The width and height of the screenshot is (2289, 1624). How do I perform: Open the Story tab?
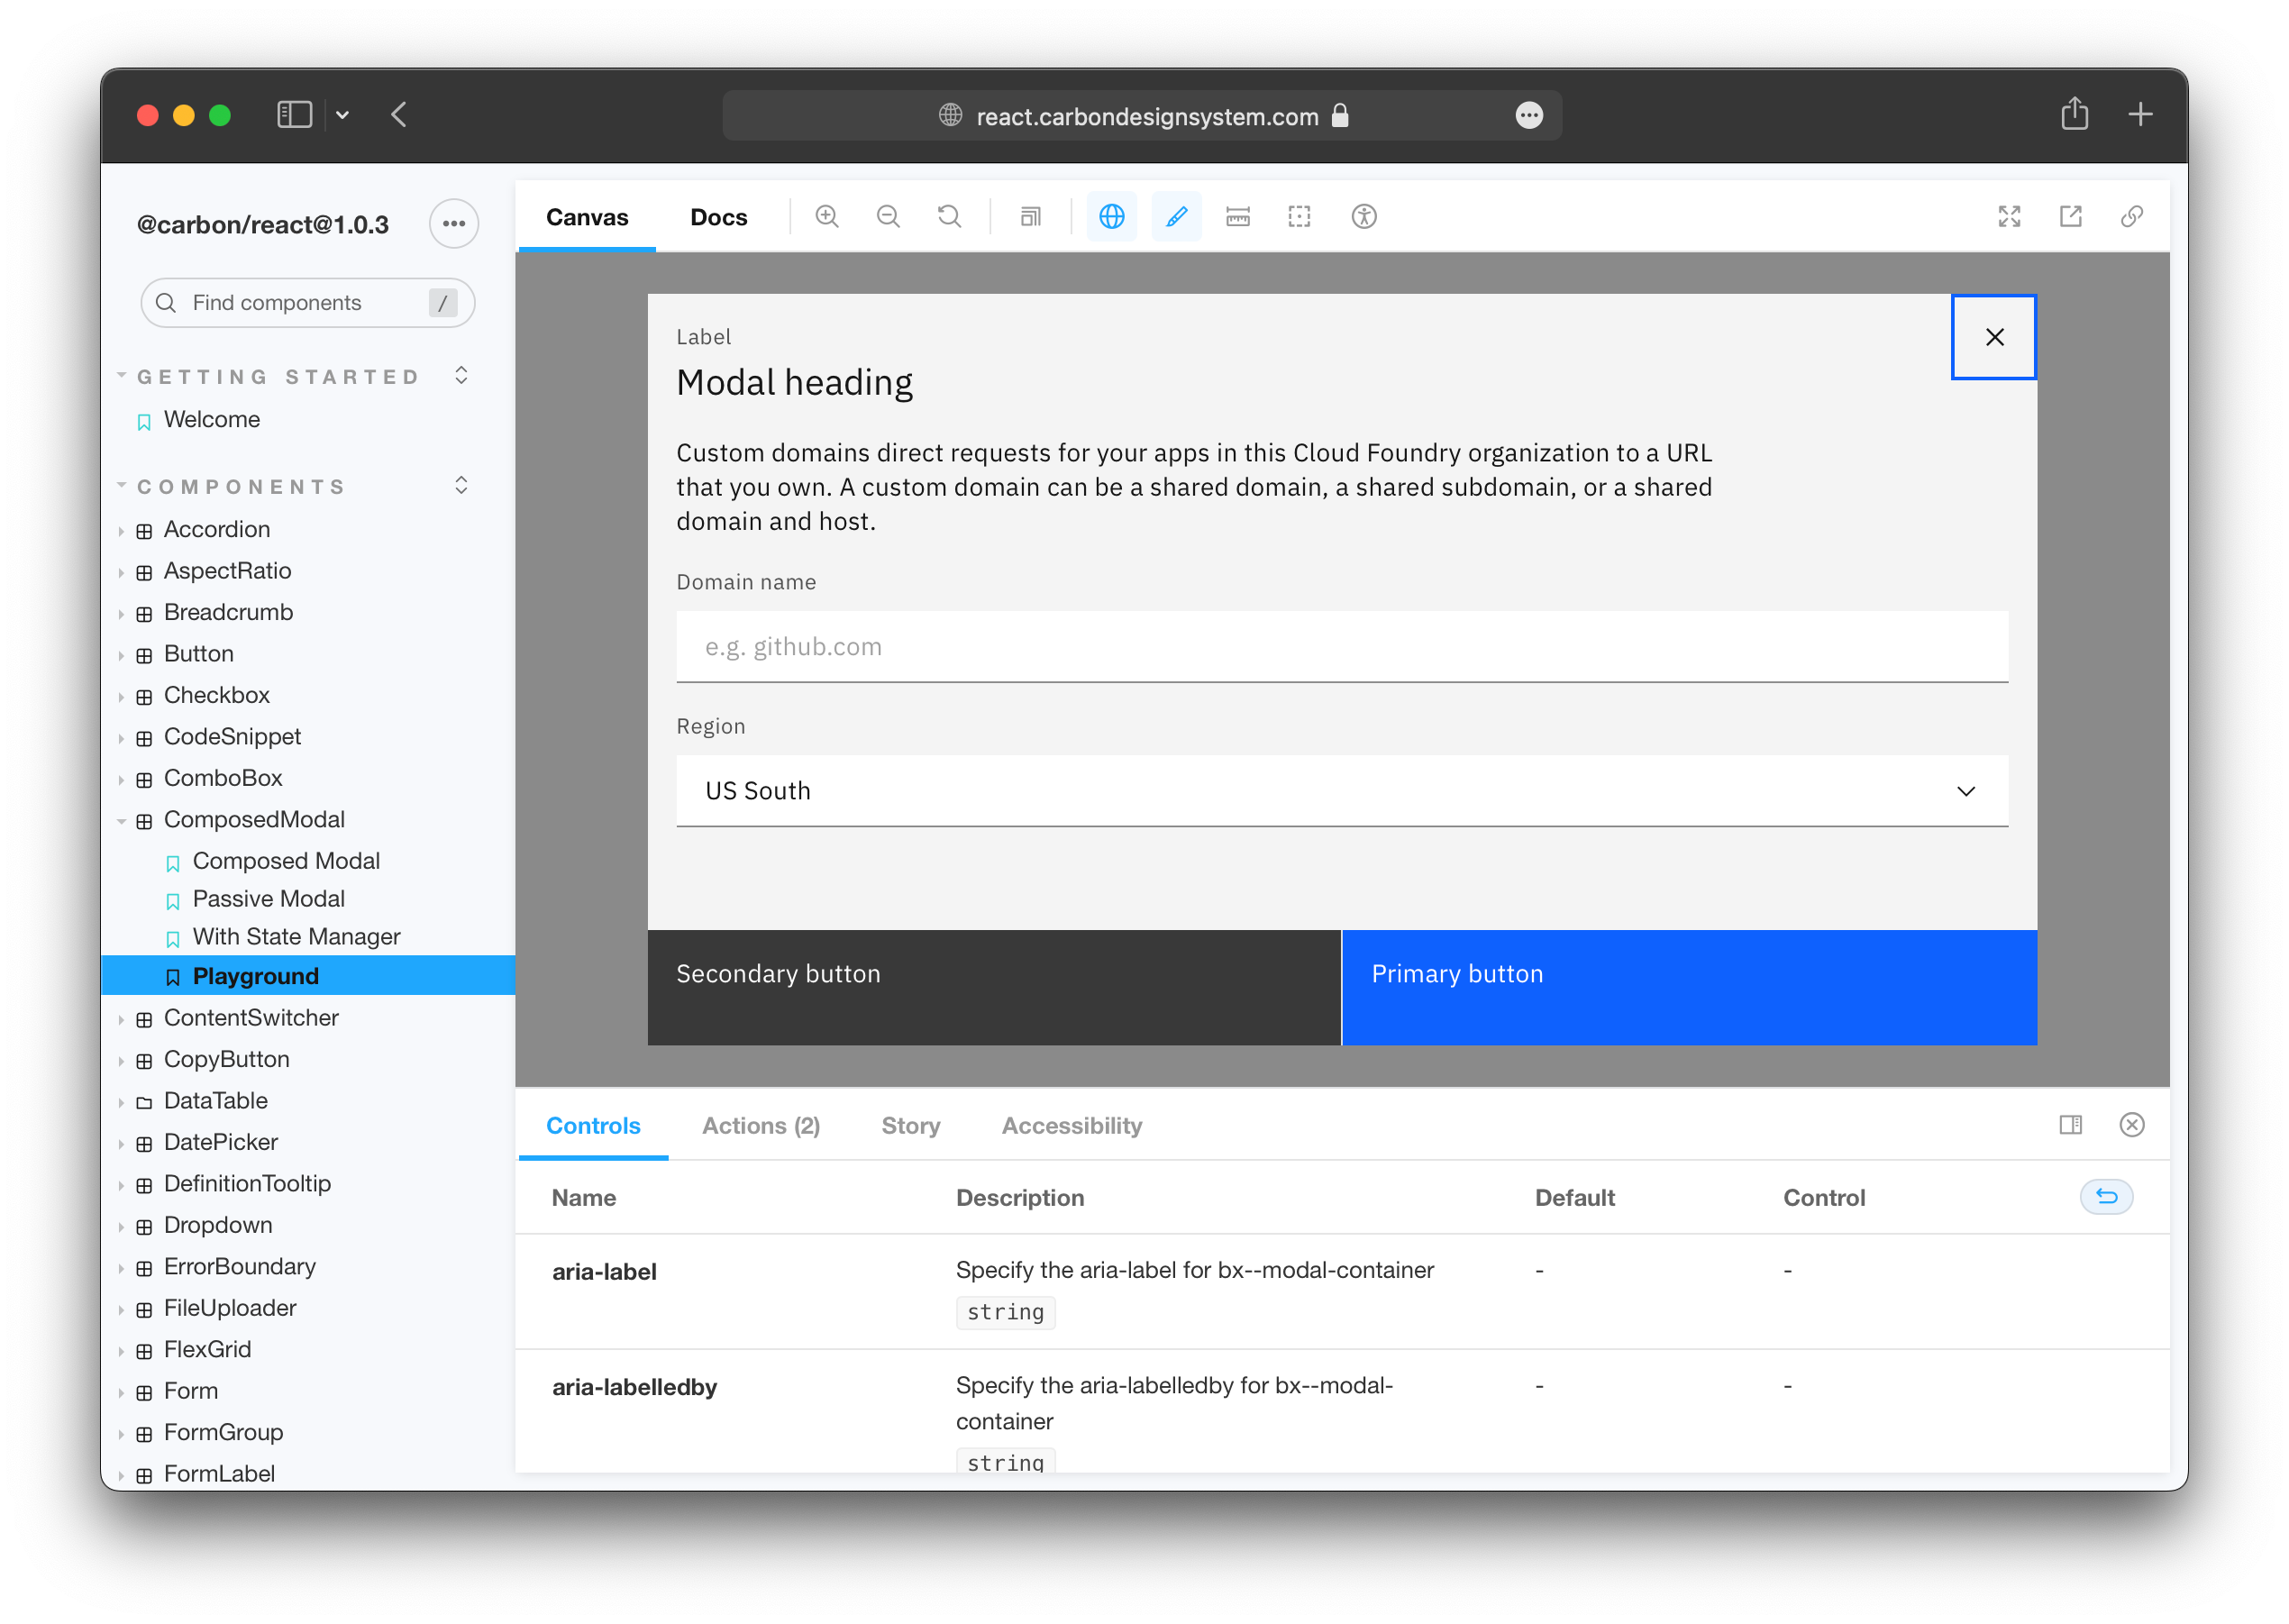point(910,1125)
